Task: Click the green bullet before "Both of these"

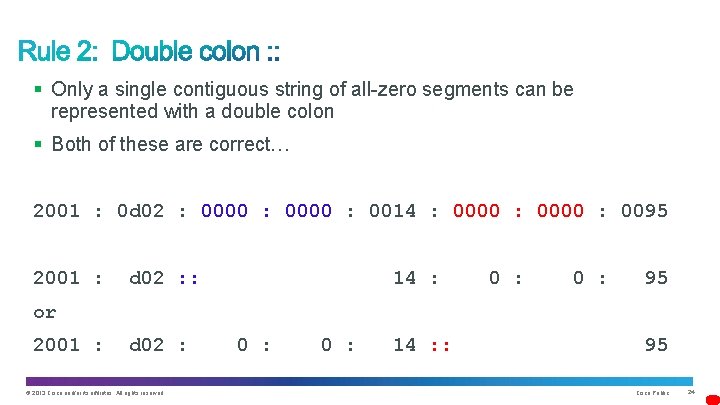Action: point(38,145)
